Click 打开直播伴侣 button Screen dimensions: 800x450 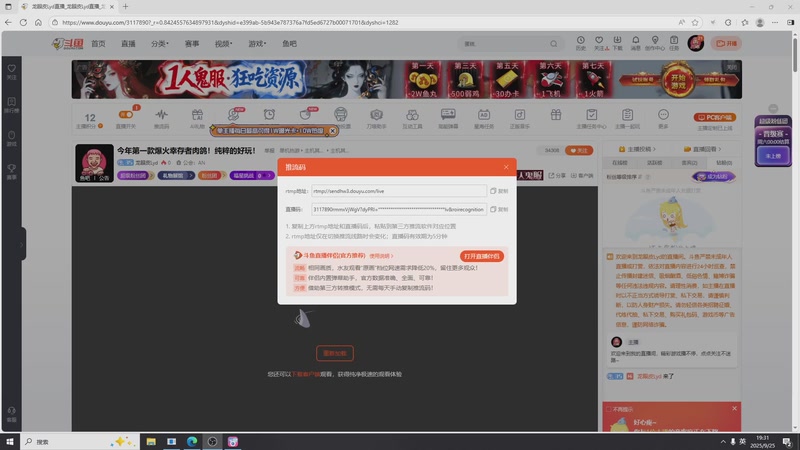(482, 256)
